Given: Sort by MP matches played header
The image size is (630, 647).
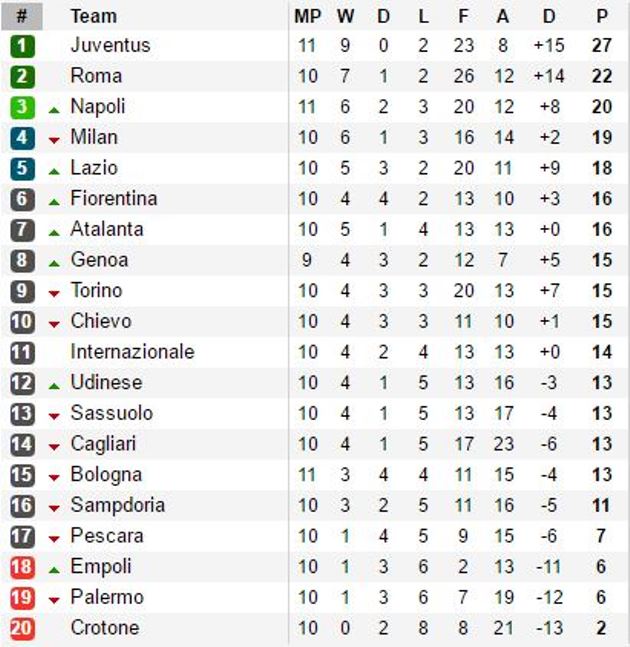Looking at the screenshot, I should (x=308, y=16).
